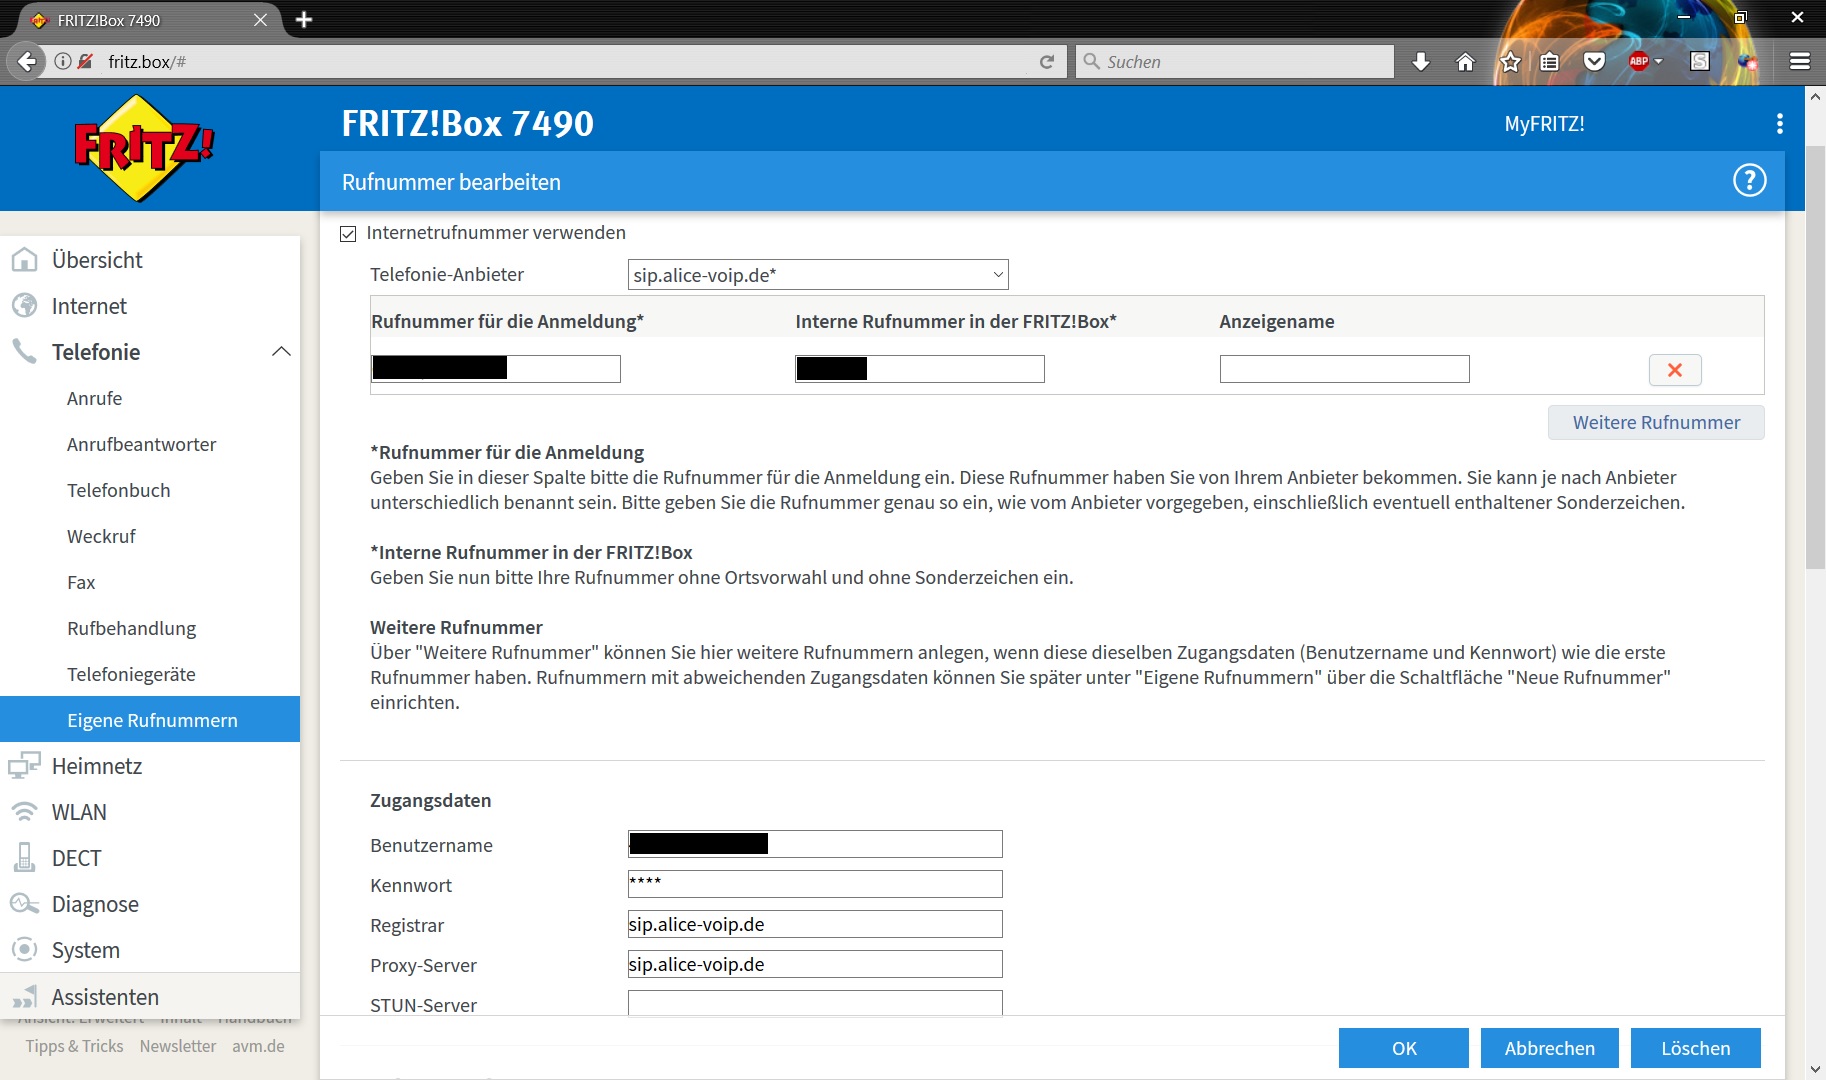Viewport: 1826px width, 1080px height.
Task: Click the S extension icon in toolbar
Action: (x=1699, y=62)
